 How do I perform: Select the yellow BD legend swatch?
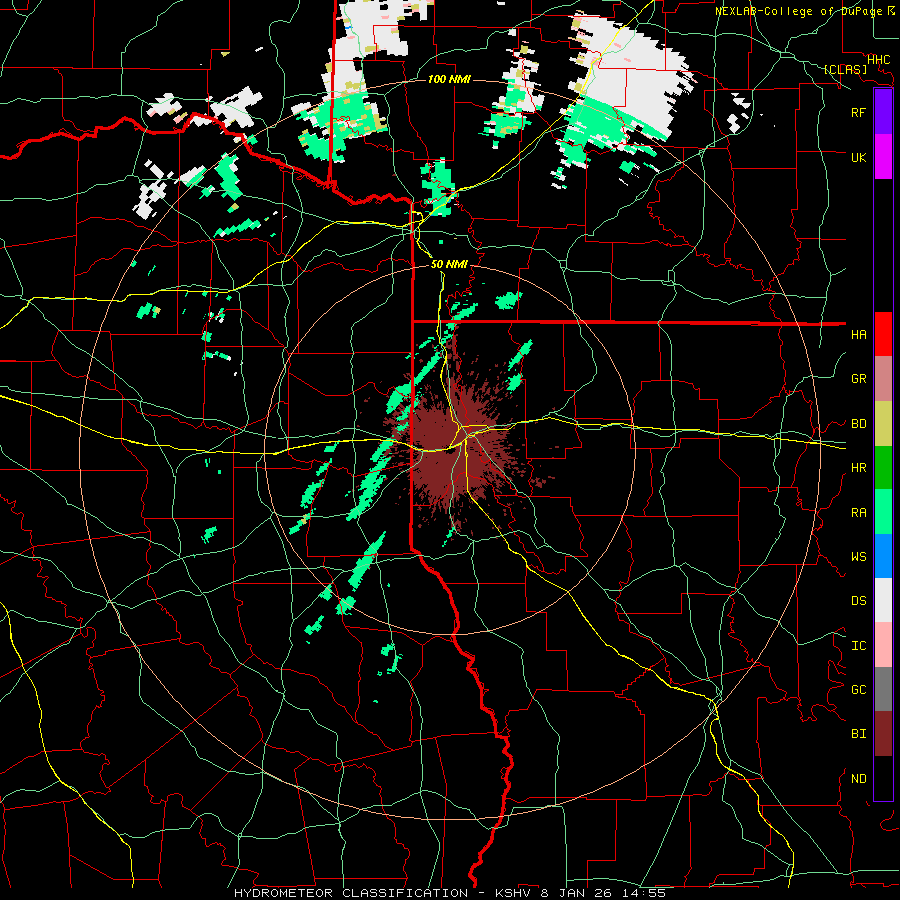[883, 424]
